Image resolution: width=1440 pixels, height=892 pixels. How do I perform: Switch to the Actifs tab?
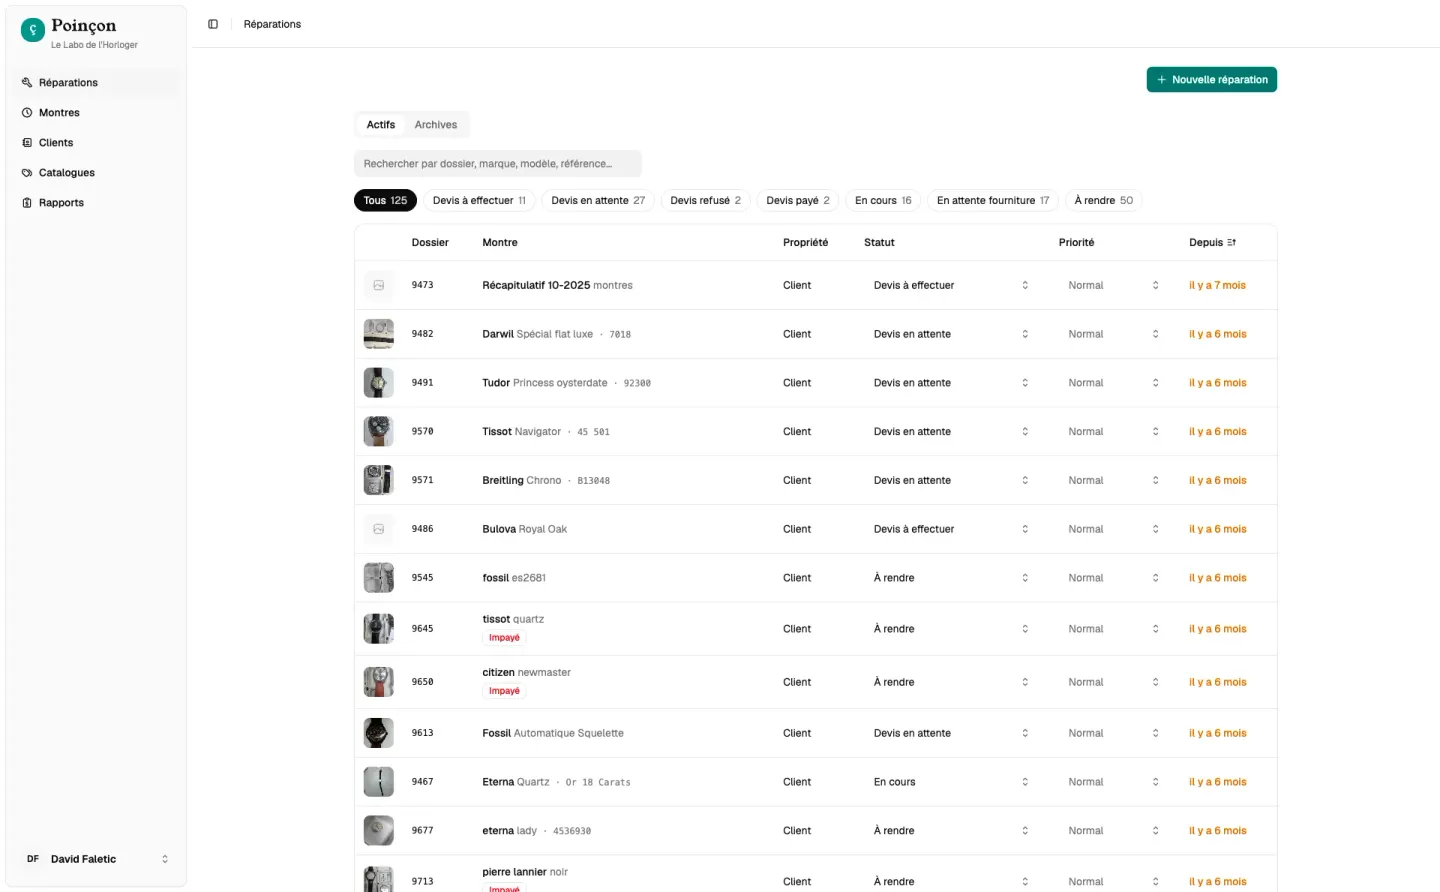[381, 125]
